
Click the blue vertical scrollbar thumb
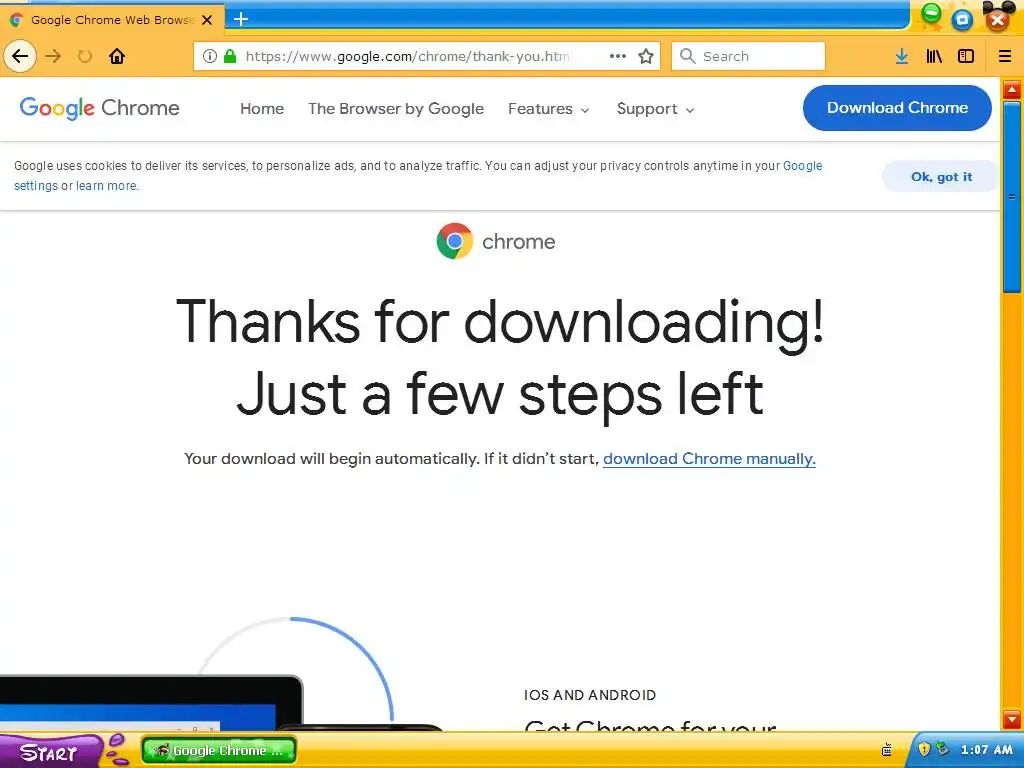(1012, 196)
